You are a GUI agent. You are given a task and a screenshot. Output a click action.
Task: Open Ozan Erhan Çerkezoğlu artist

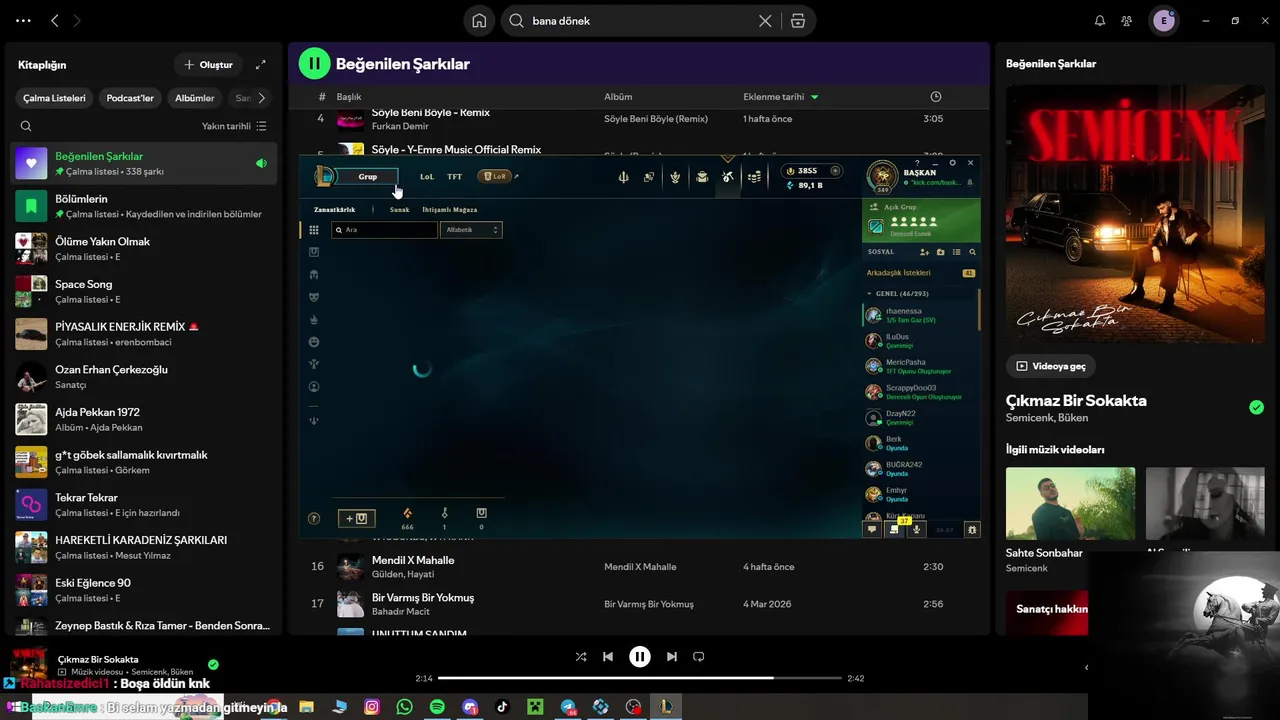pyautogui.click(x=144, y=376)
